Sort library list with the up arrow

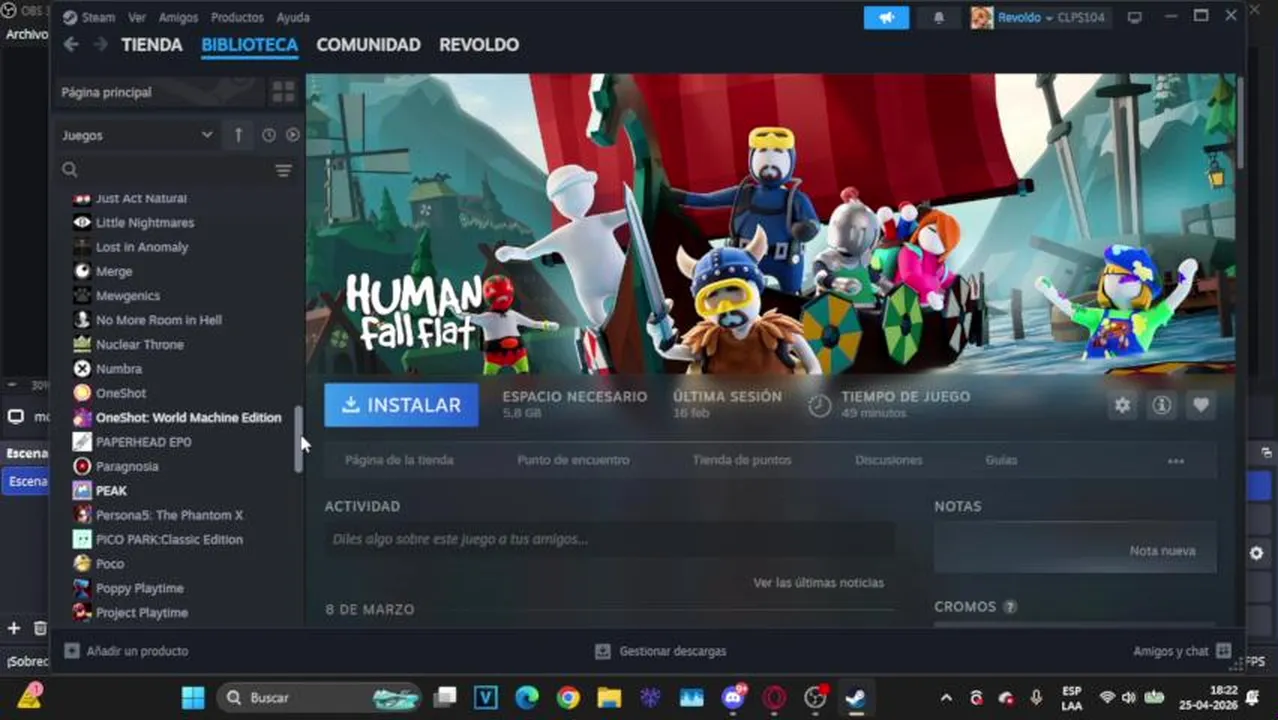click(x=238, y=135)
